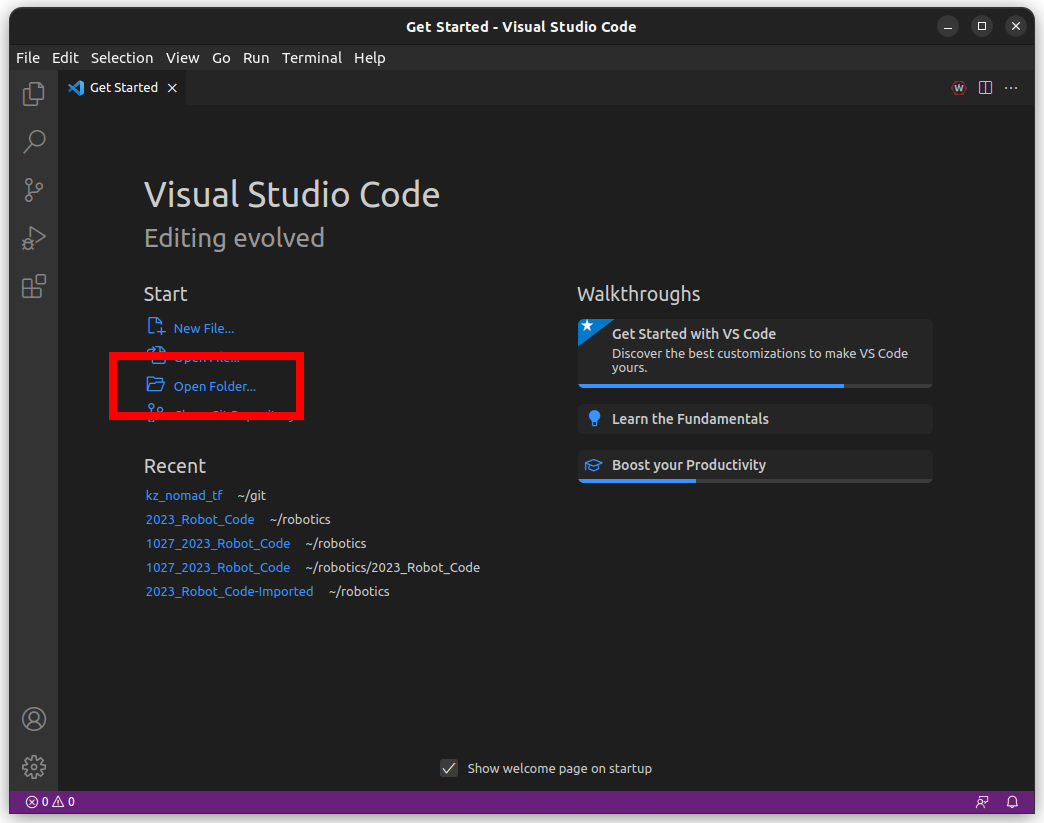Open the Selection menu

pos(122,58)
